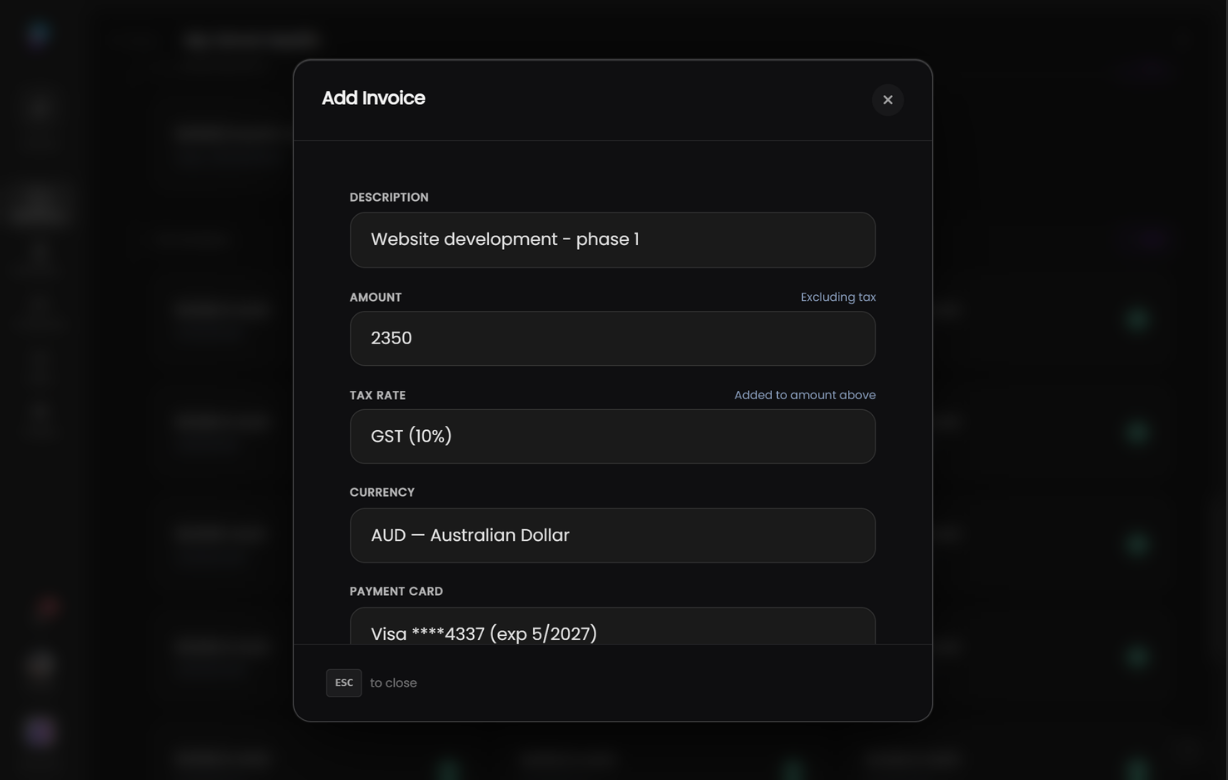This screenshot has width=1228, height=780.
Task: Click the gray icon above the profile avatar
Action: [40, 666]
